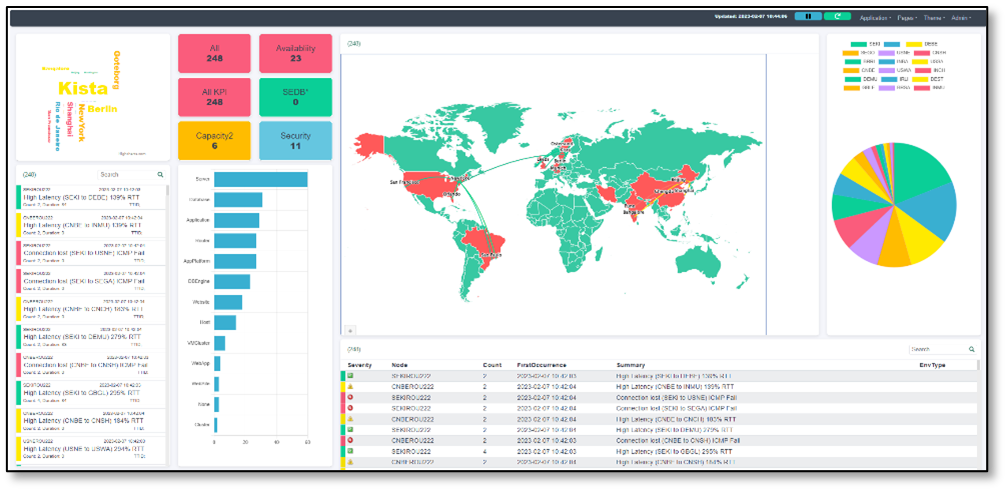Open the Application dropdown menu
Viewport: 1007px width, 491px height.
(875, 18)
